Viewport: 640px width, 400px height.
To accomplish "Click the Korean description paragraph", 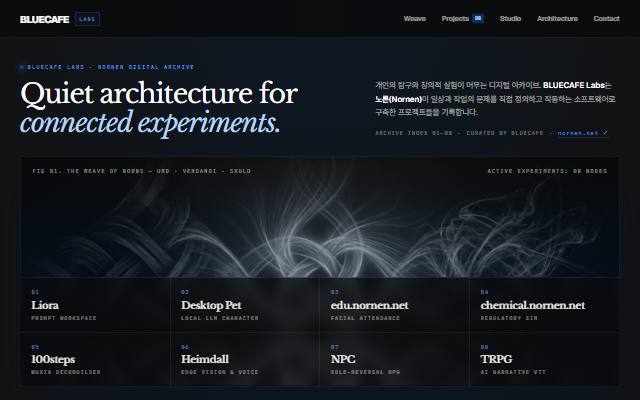I will pos(495,98).
